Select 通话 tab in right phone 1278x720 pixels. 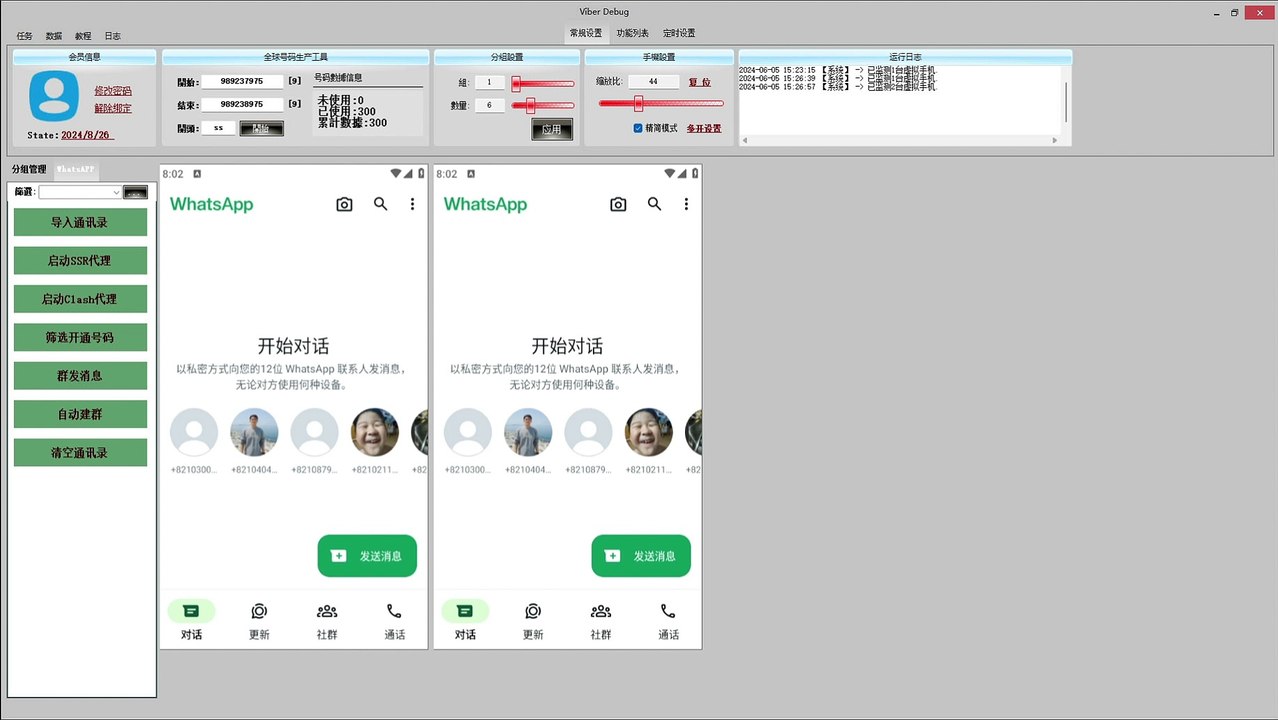[x=668, y=621]
